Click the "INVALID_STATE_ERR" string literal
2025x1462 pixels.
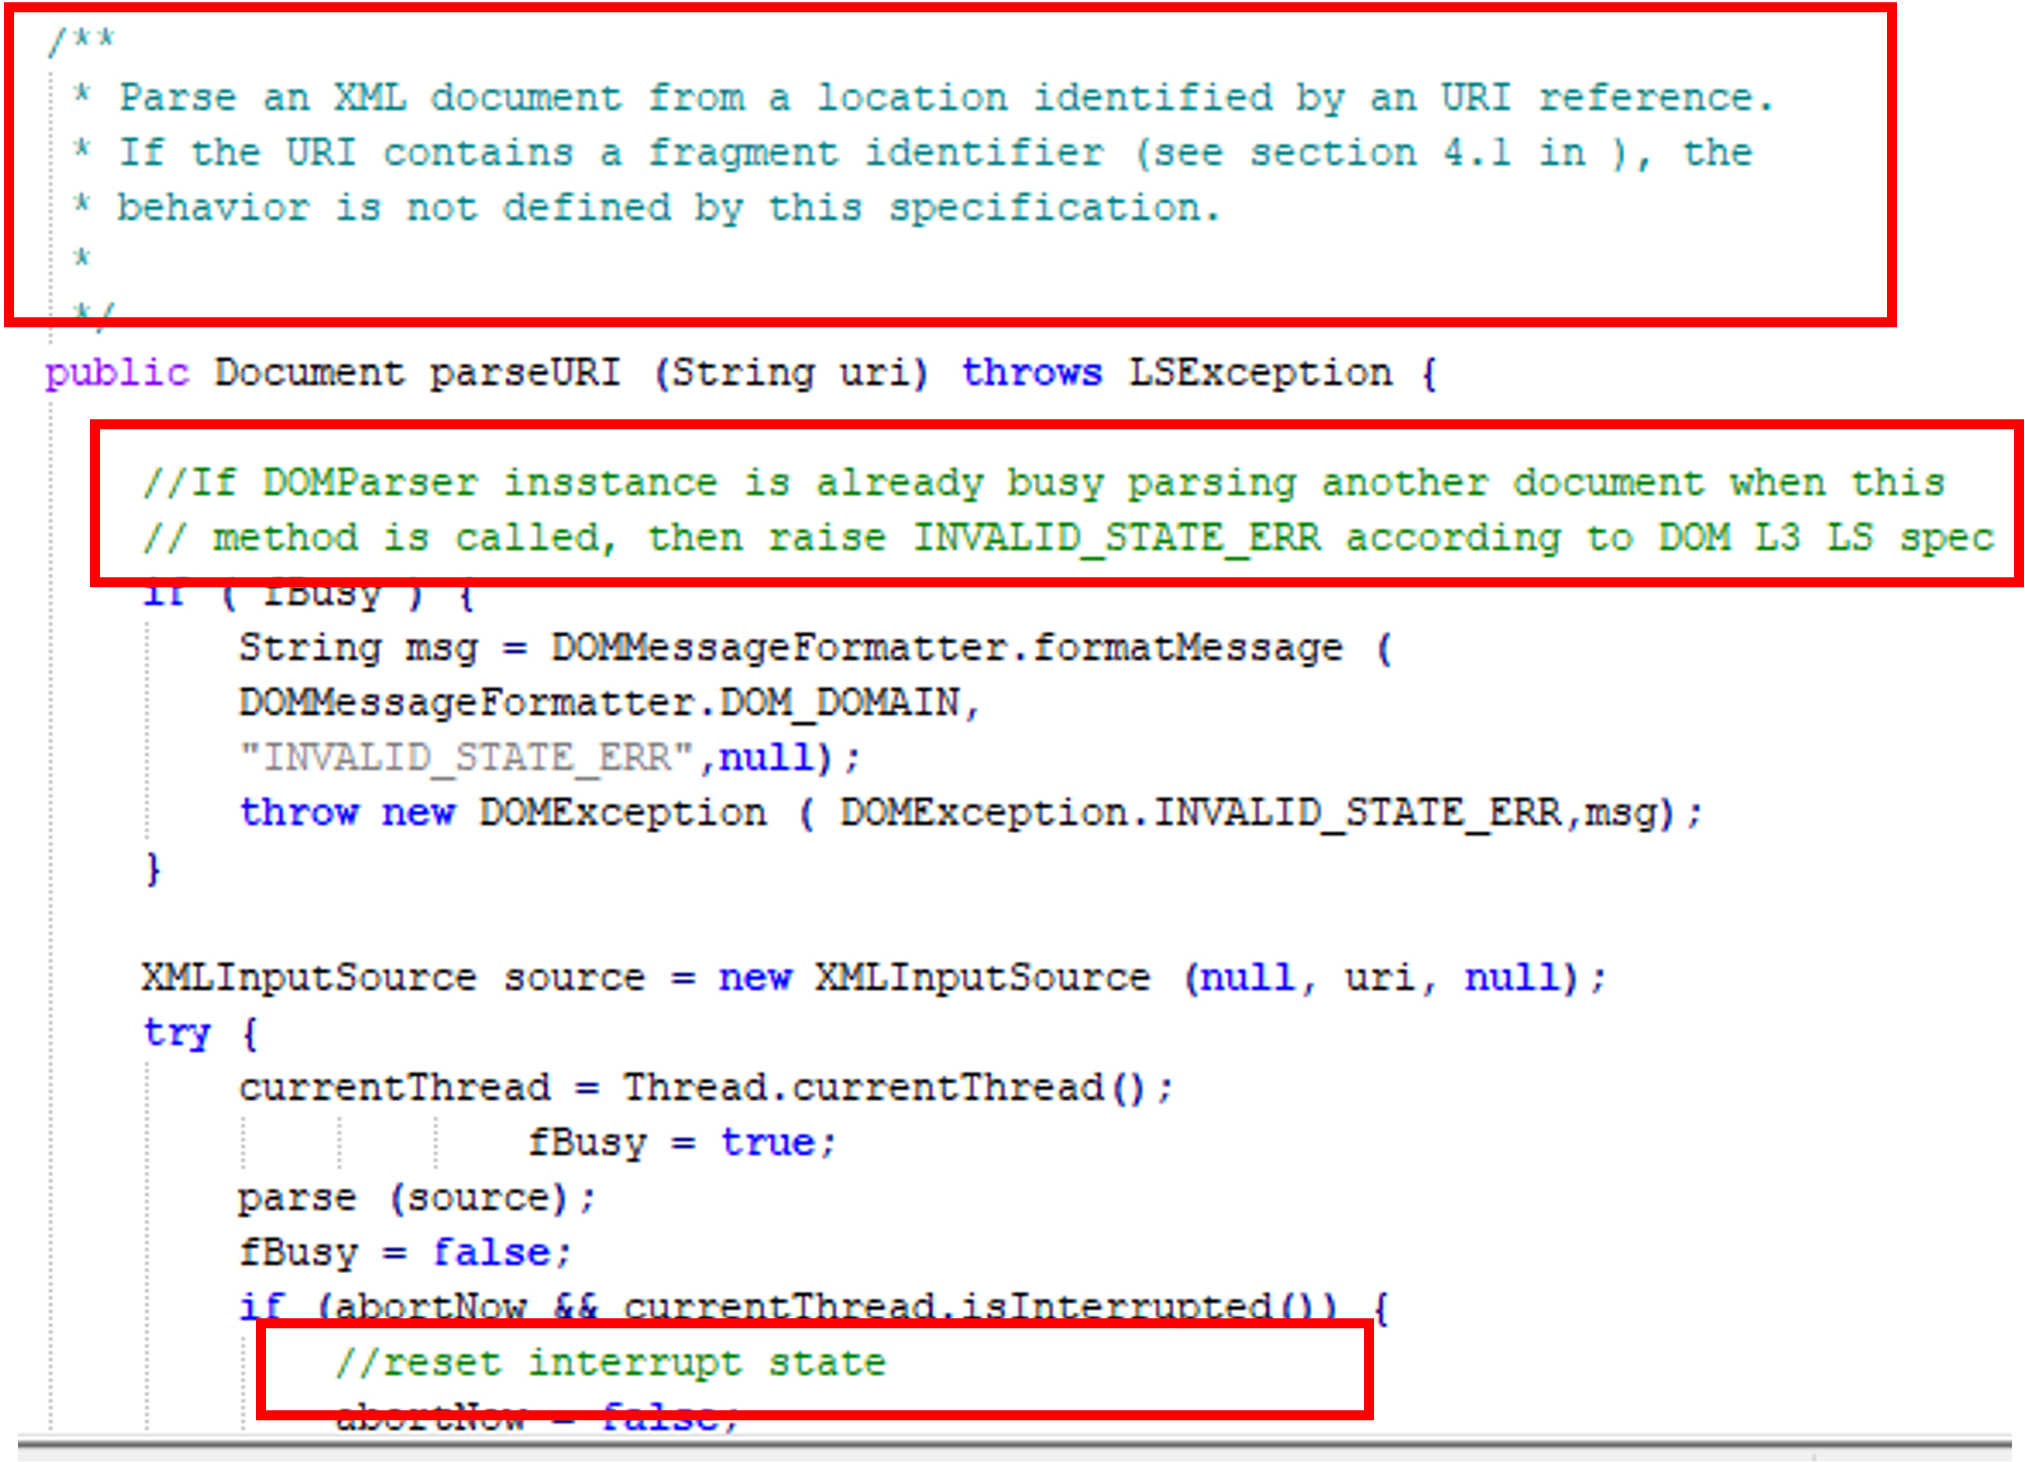467,758
